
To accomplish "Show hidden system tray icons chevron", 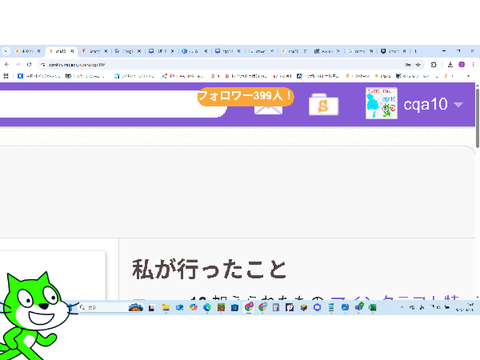I will click(x=402, y=307).
